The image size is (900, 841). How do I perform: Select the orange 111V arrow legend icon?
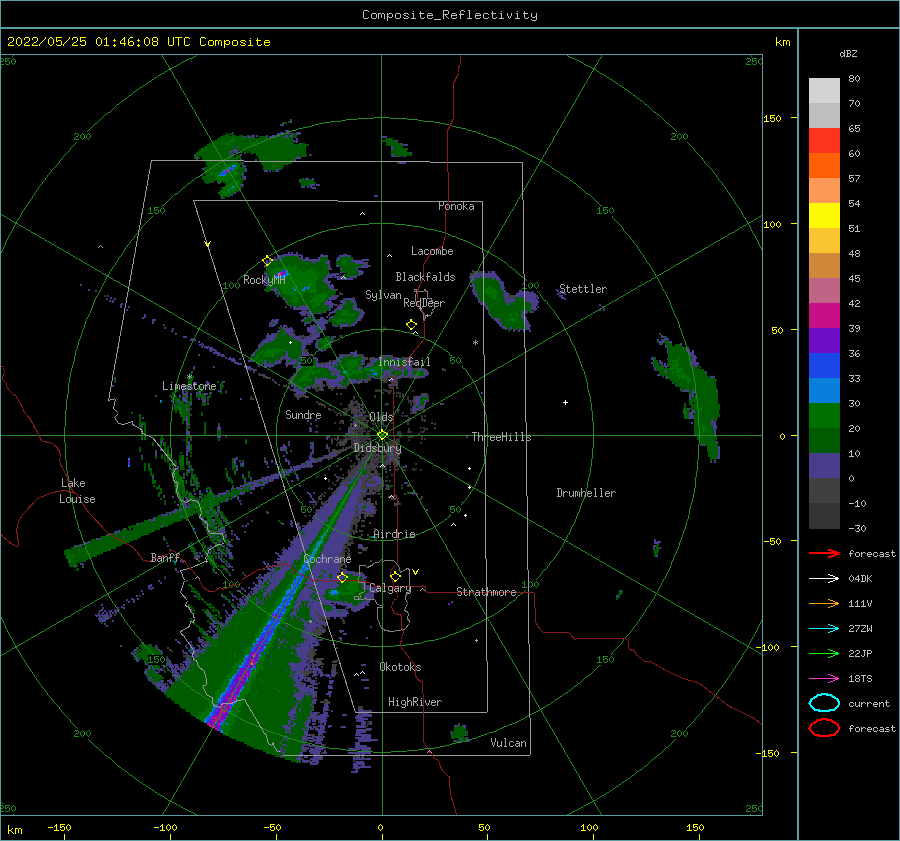point(824,603)
